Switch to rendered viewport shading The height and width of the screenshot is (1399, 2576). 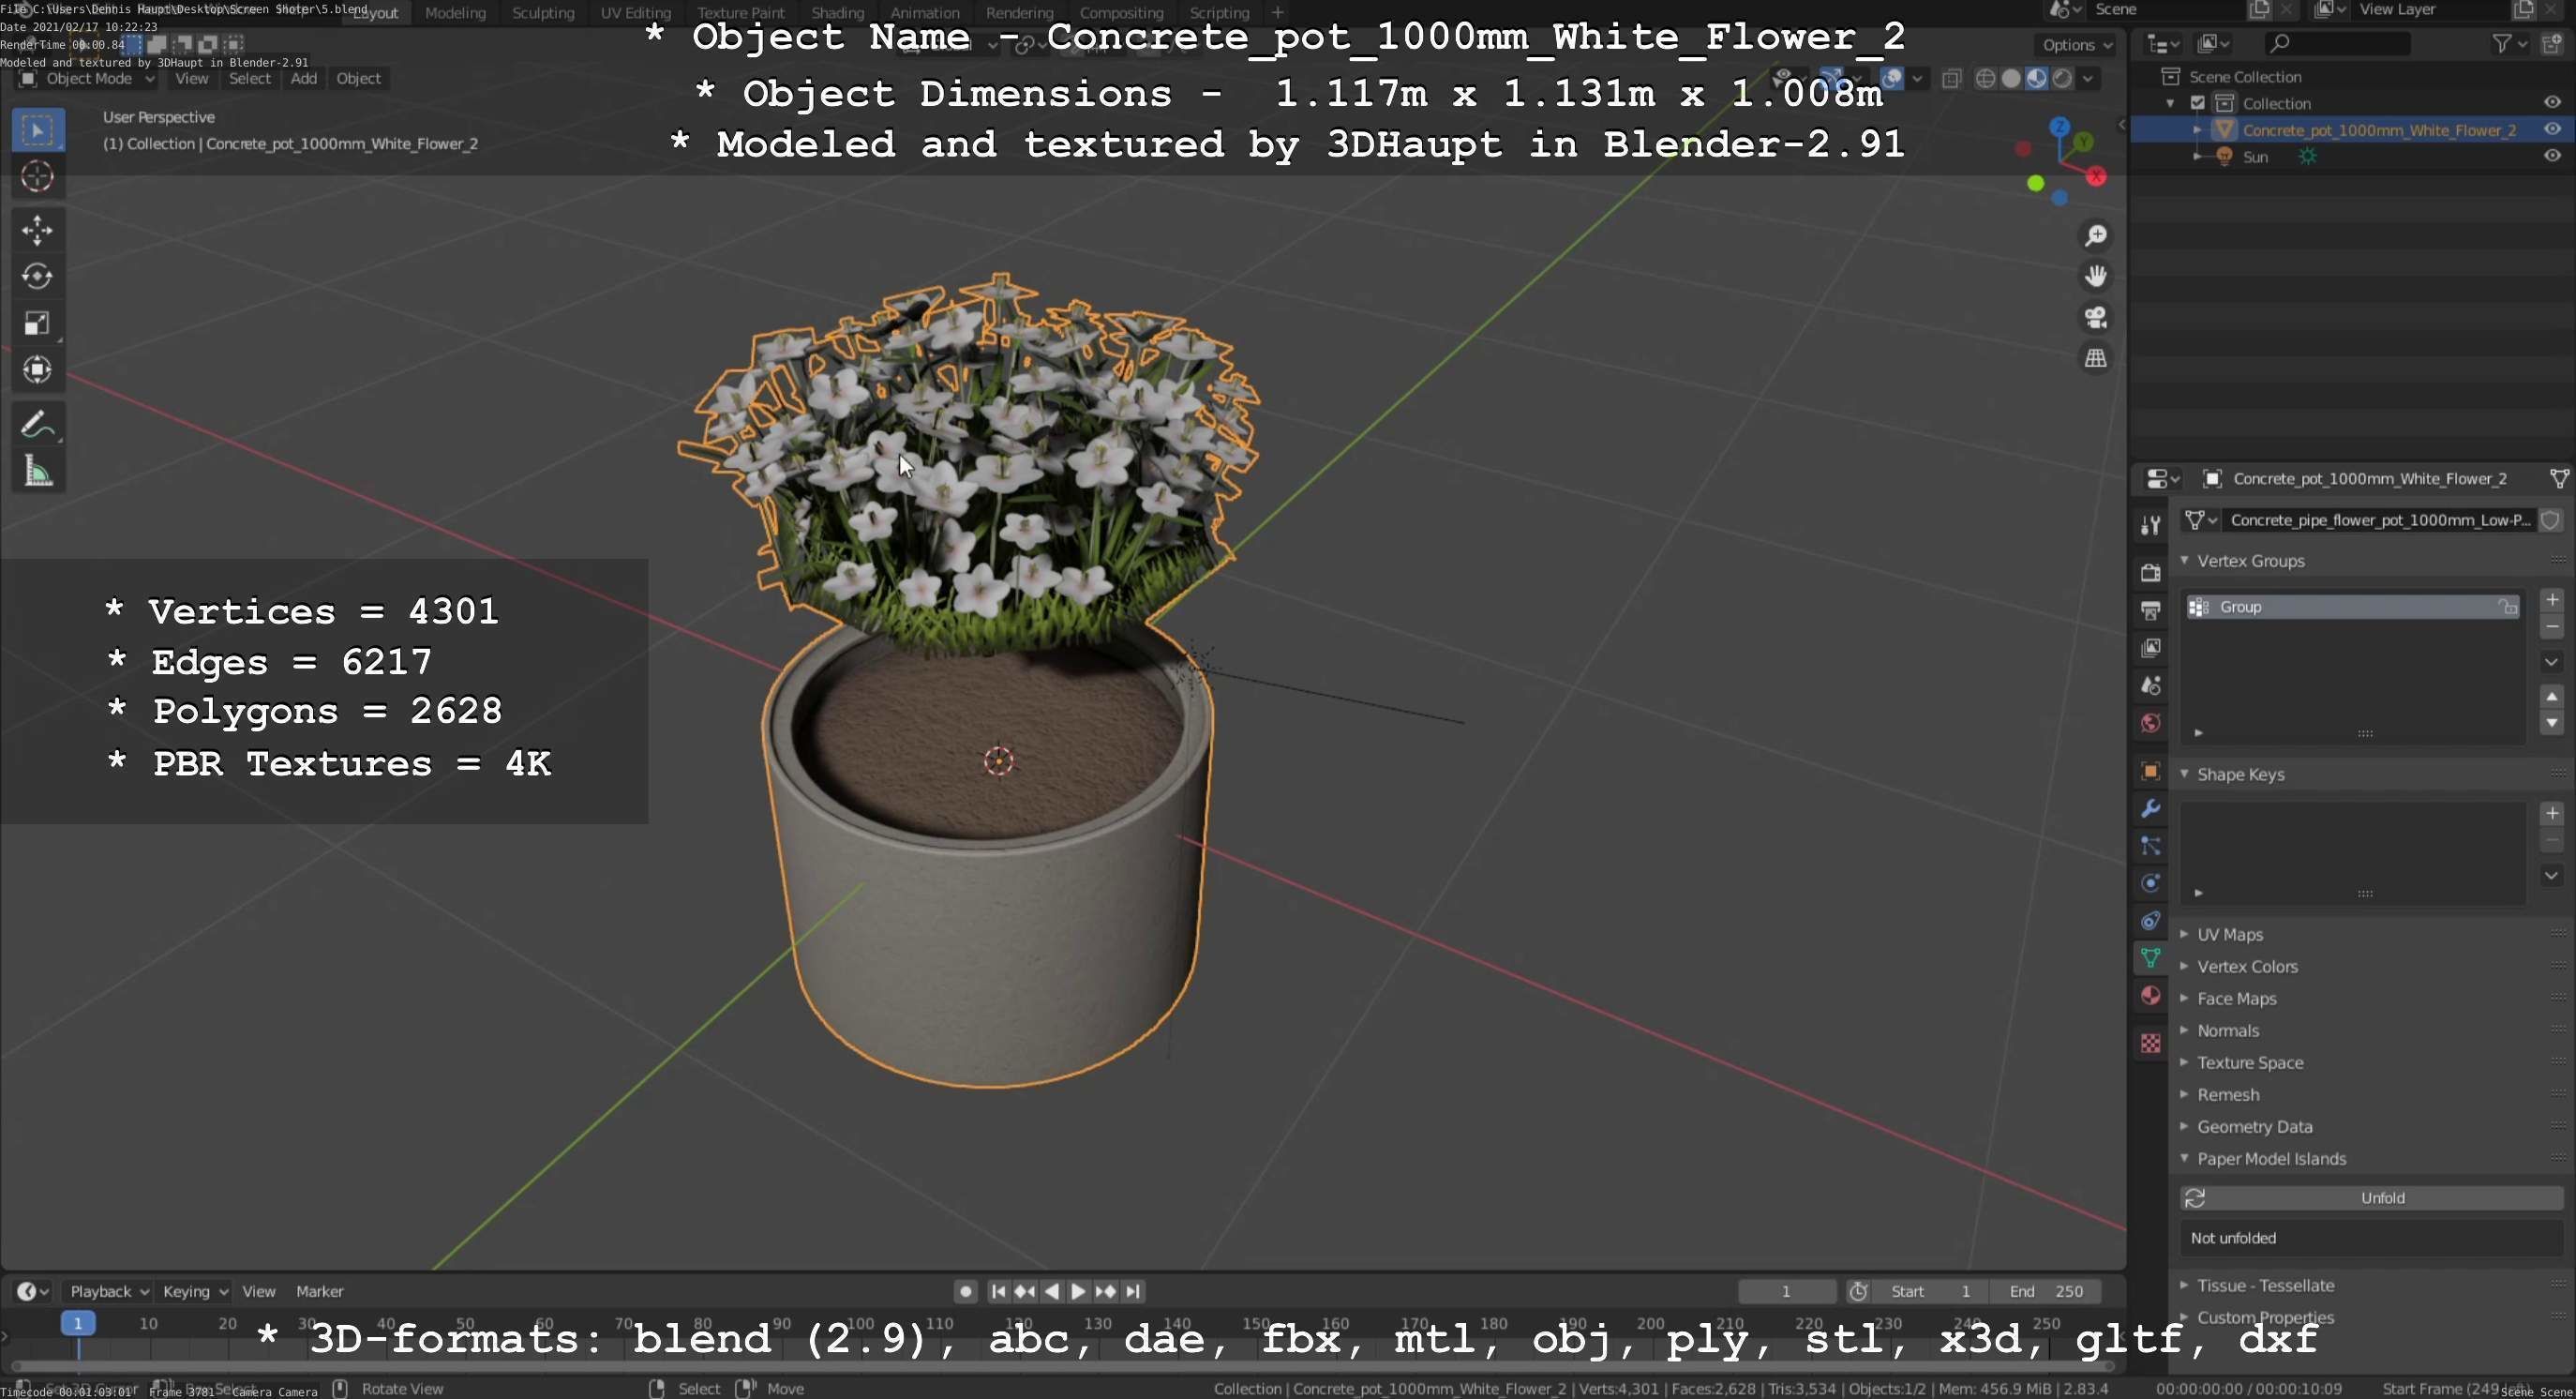click(x=2062, y=79)
